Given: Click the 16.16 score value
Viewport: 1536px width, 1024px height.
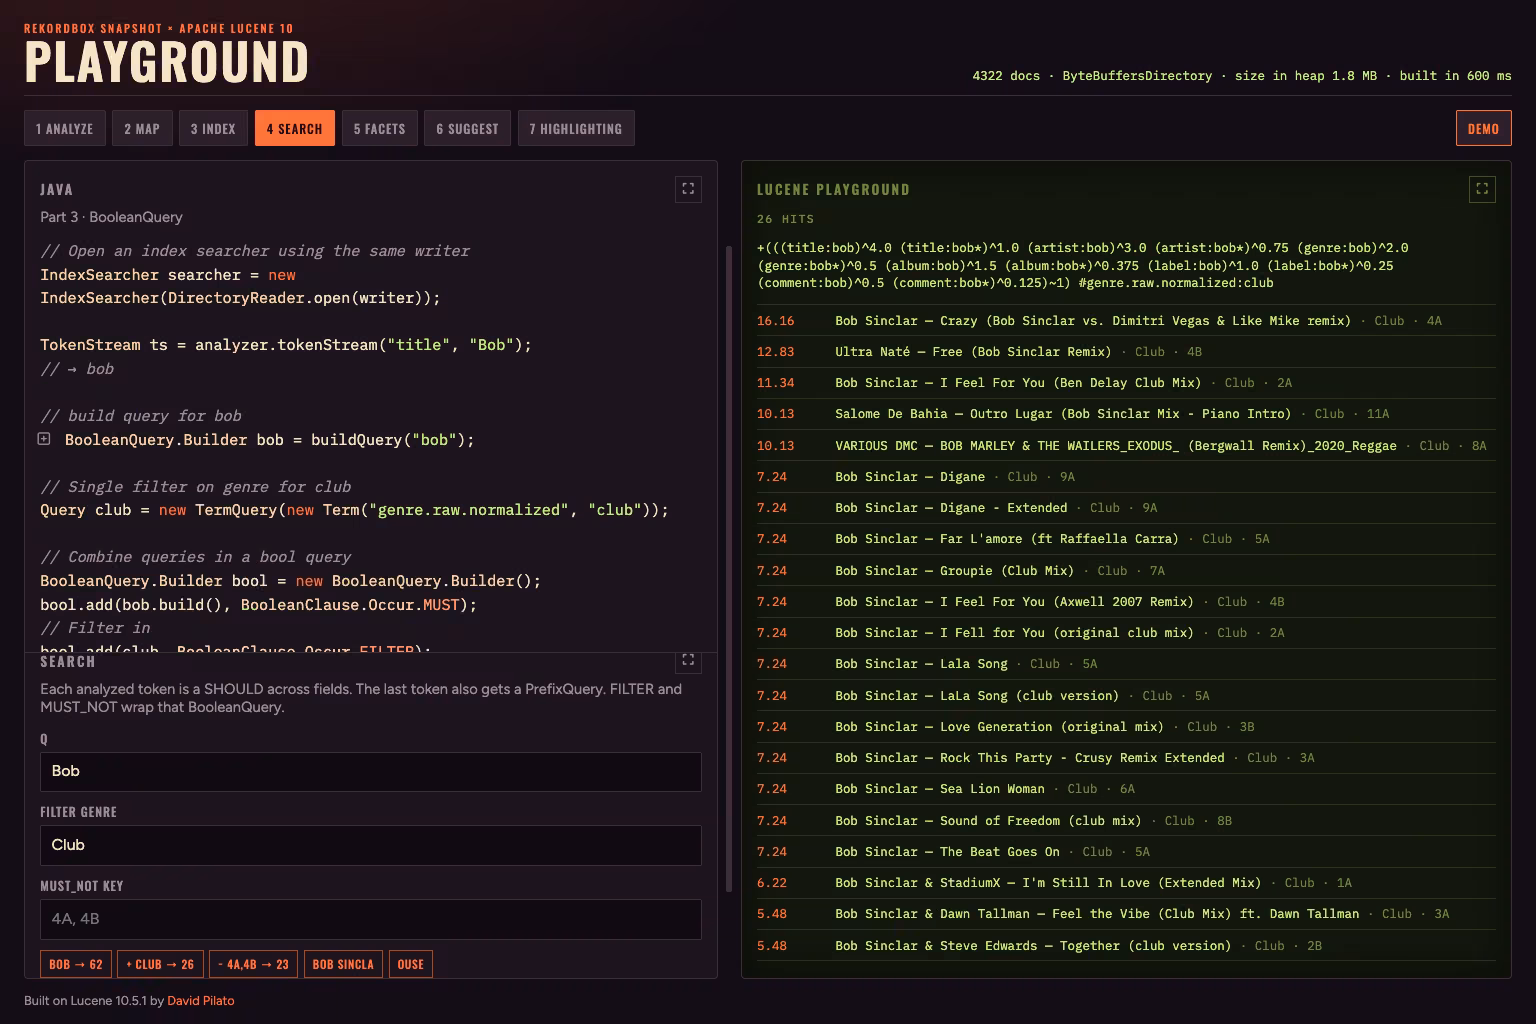Looking at the screenshot, I should [x=776, y=321].
